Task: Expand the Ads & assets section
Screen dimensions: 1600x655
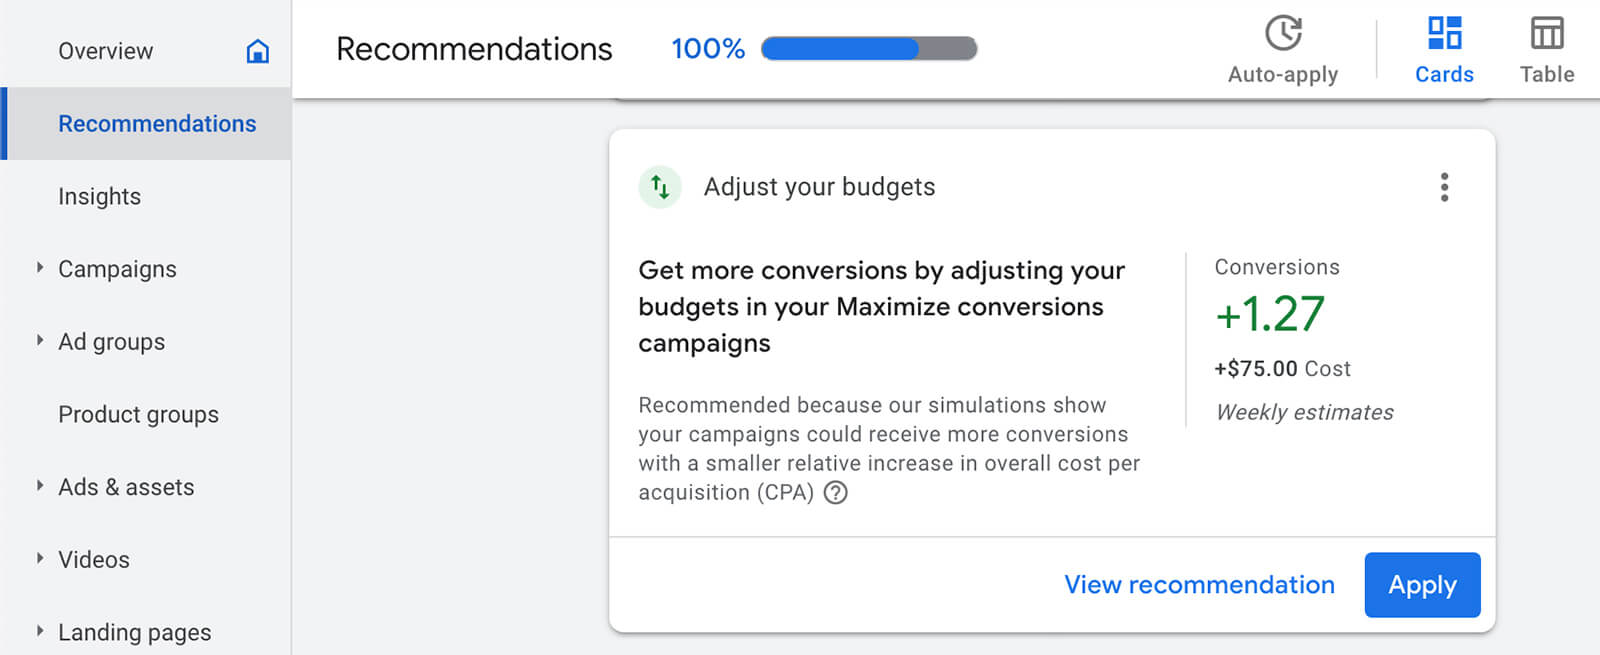Action: click(40, 487)
